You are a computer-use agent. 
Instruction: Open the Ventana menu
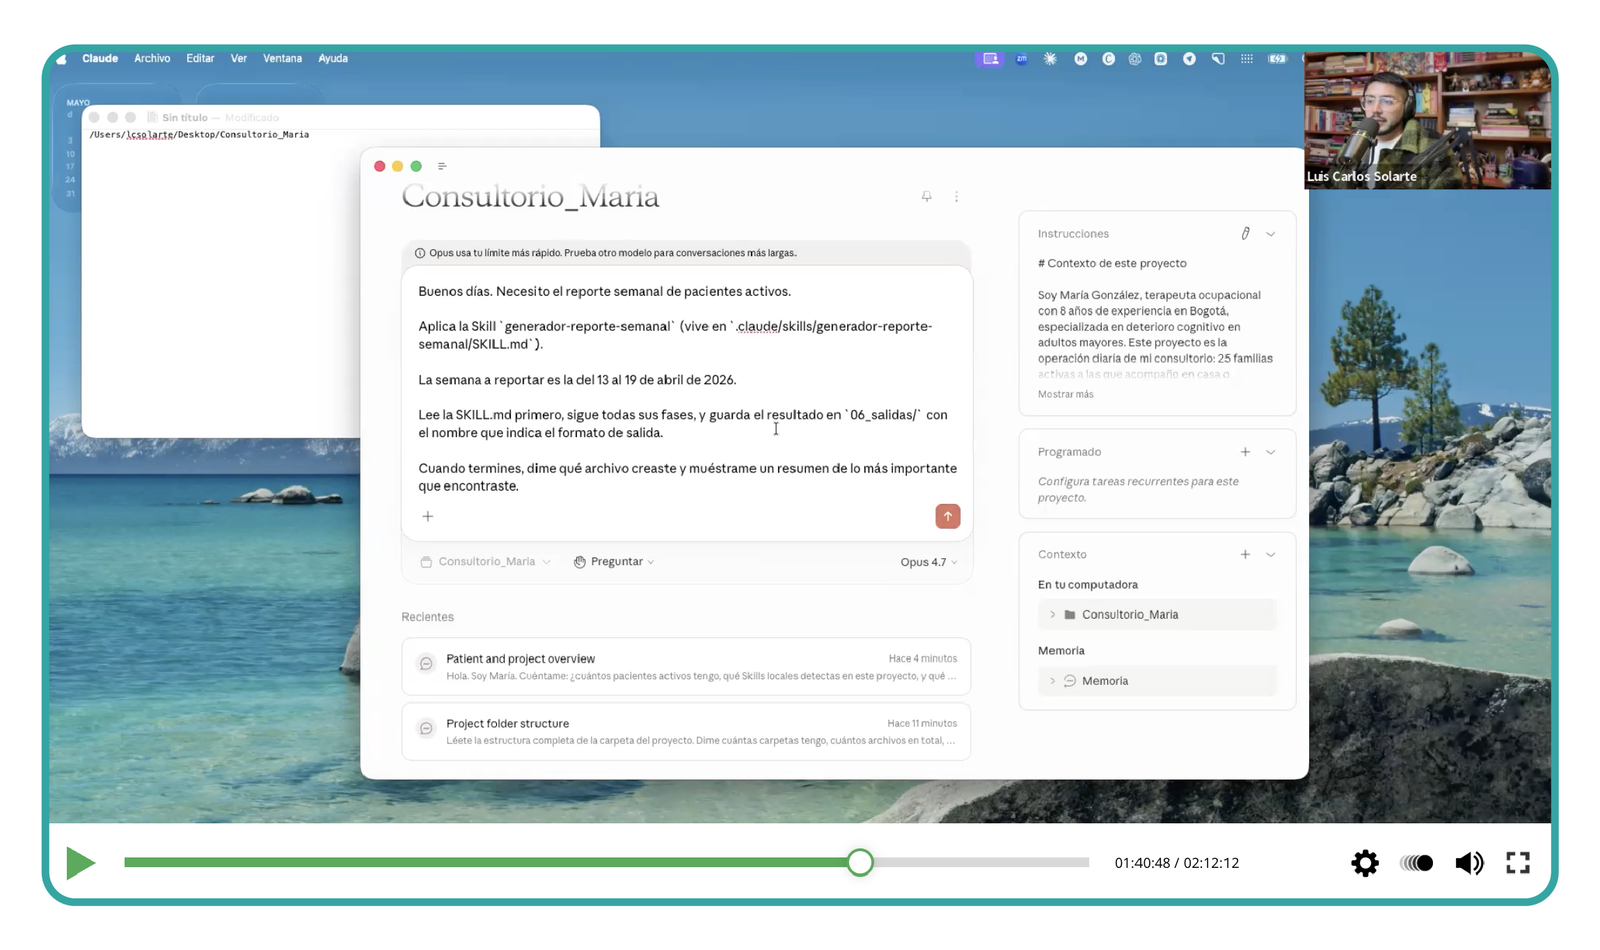point(282,59)
